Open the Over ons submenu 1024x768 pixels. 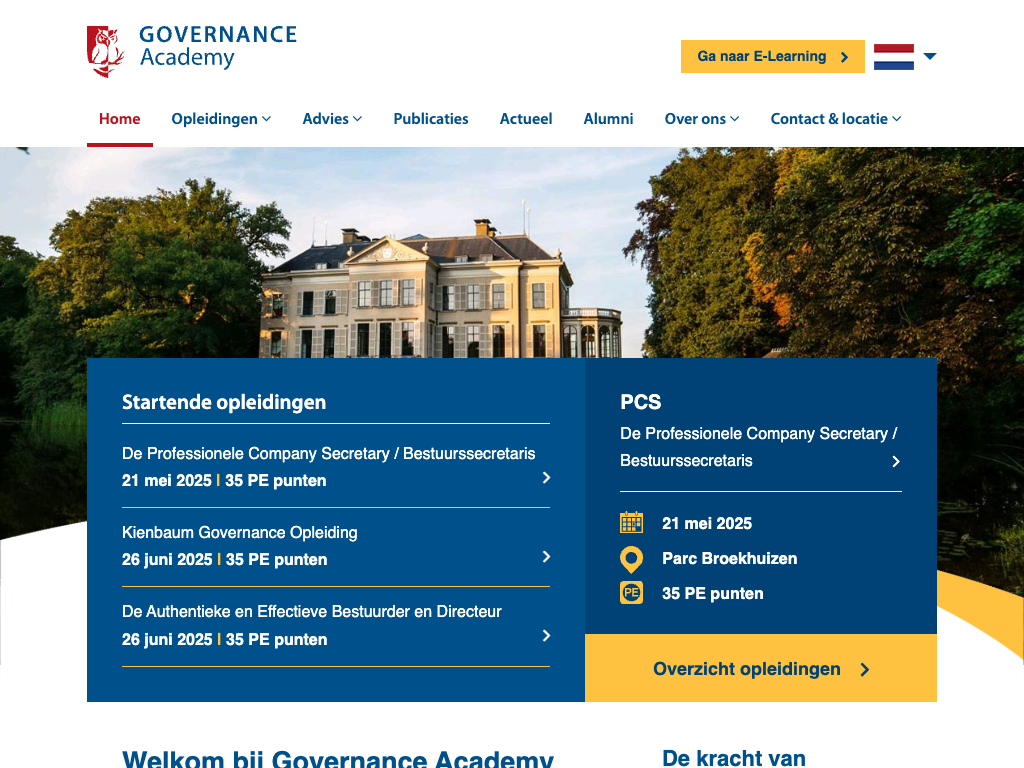click(701, 119)
